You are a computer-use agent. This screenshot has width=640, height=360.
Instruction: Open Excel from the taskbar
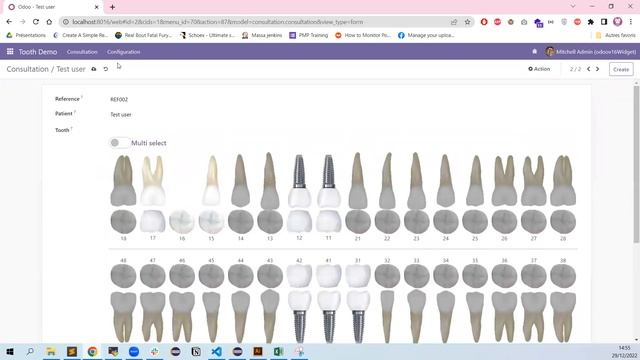click(x=278, y=351)
